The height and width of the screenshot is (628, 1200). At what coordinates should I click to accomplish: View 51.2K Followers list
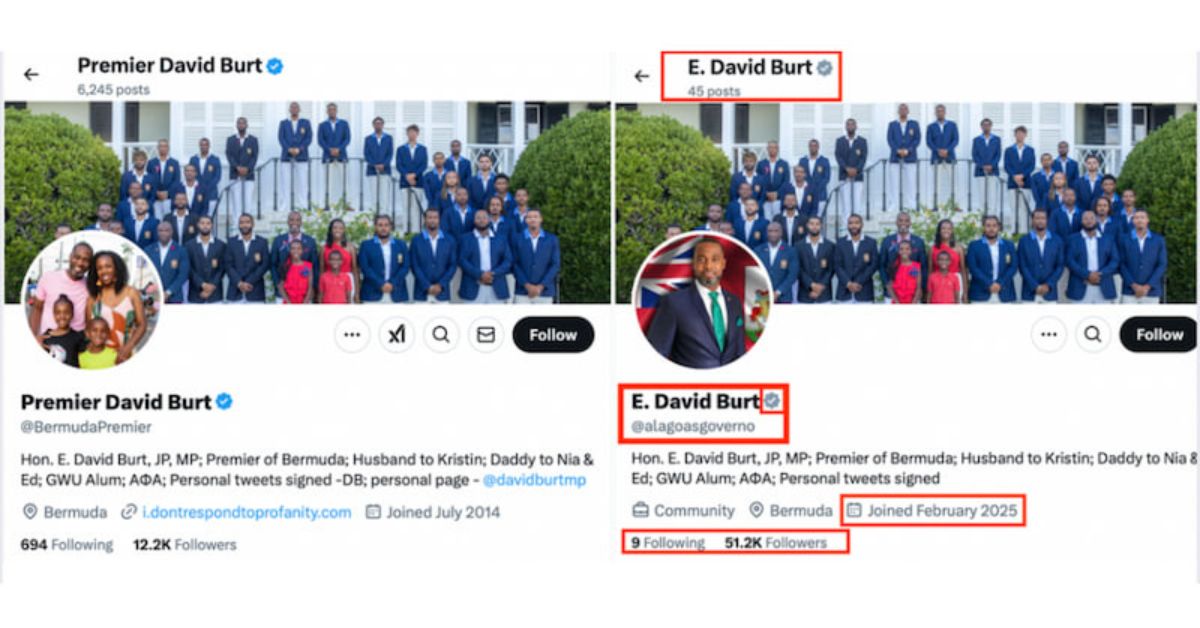[x=776, y=543]
